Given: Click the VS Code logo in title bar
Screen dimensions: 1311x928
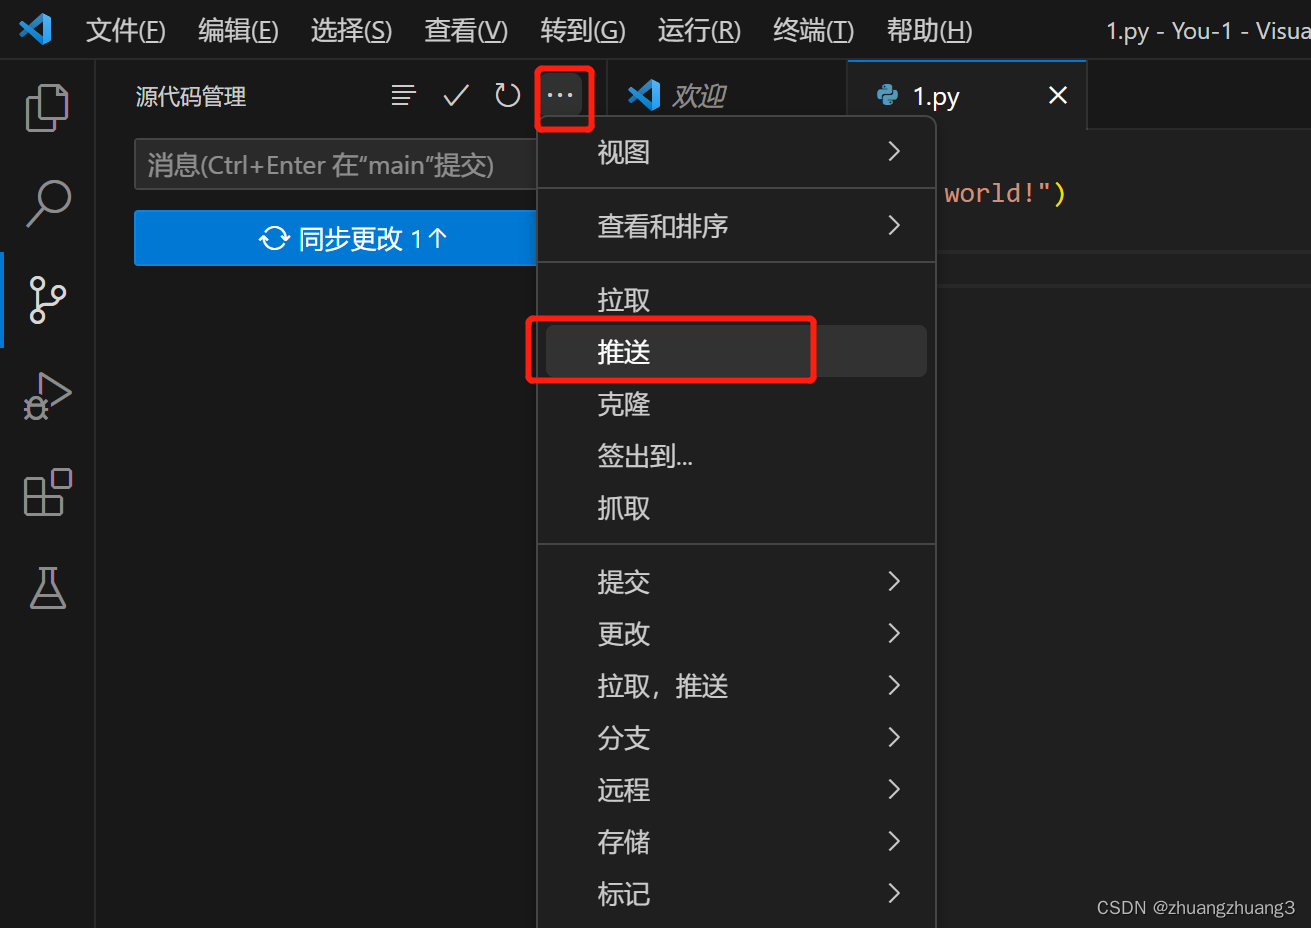Looking at the screenshot, I should (36, 29).
